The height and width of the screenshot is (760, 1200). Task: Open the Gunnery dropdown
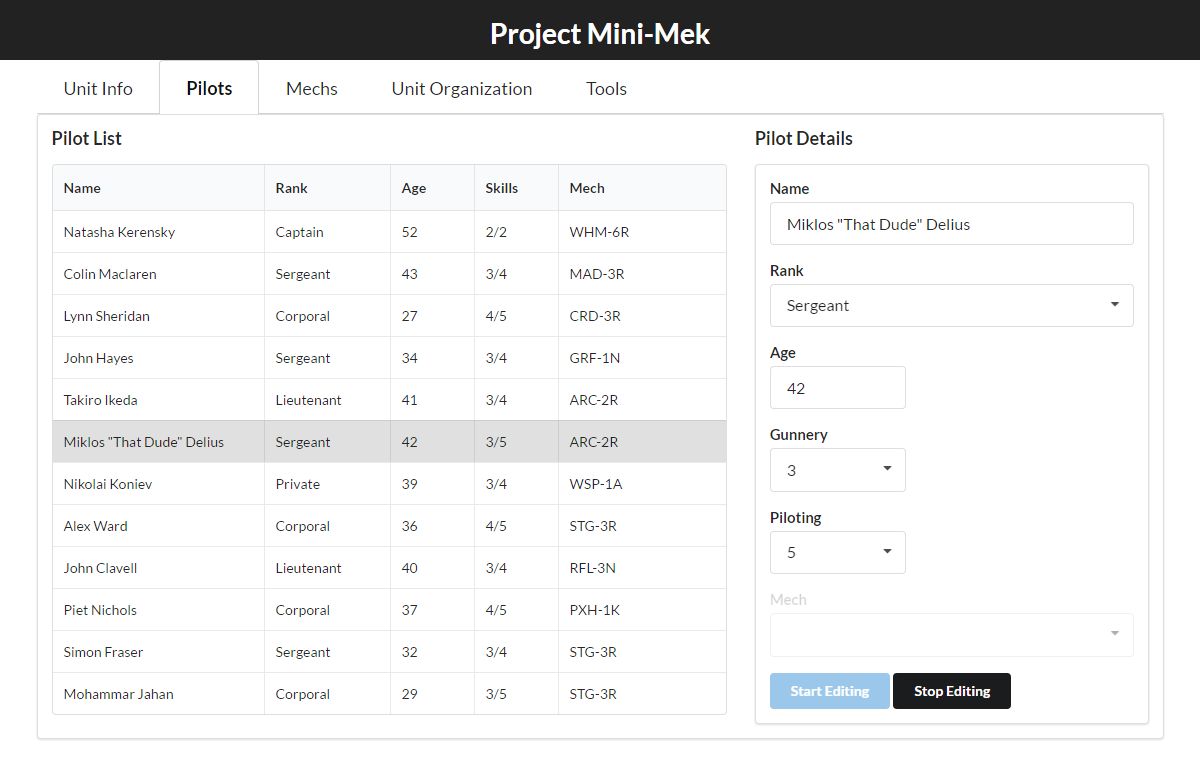838,470
